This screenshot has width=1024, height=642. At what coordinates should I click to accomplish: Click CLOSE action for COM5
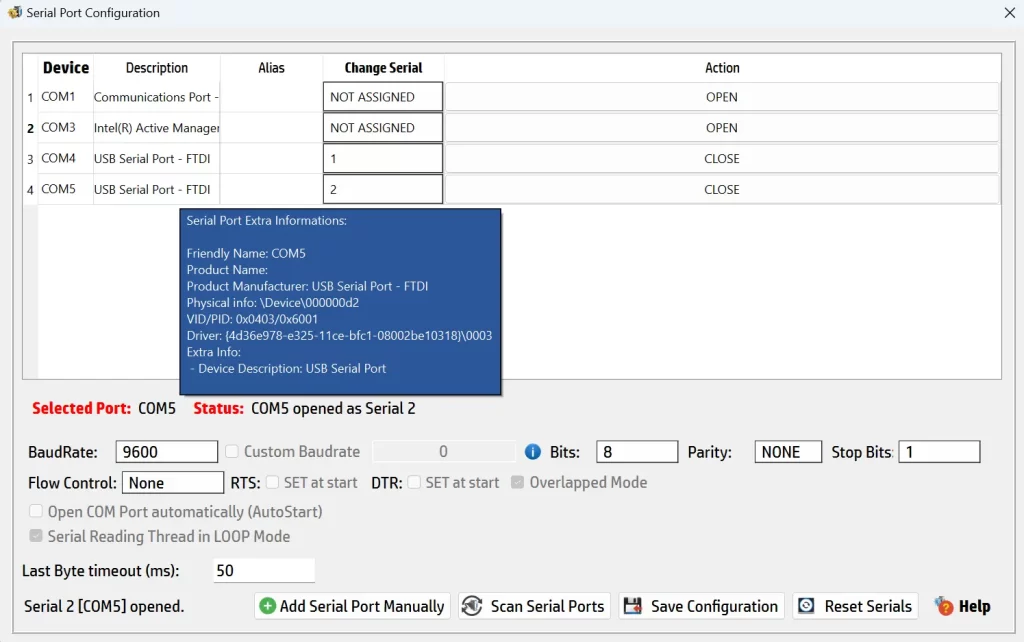point(722,189)
